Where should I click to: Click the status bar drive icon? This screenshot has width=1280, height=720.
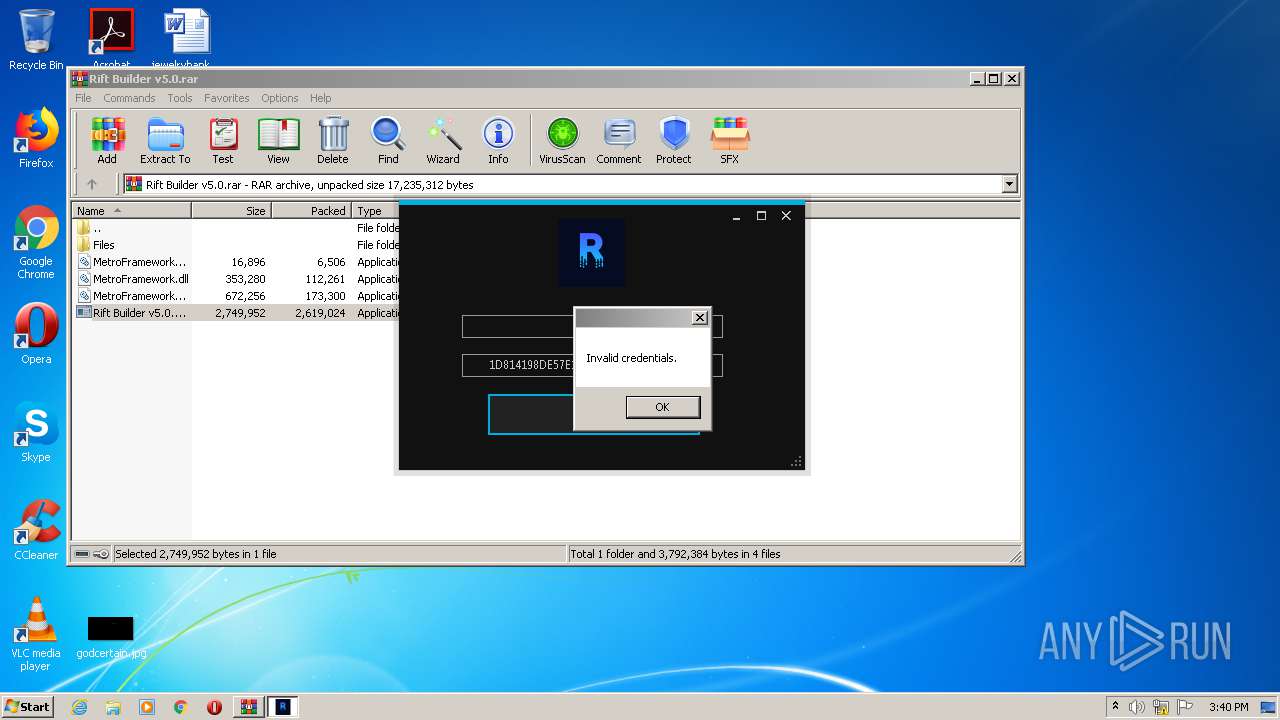click(x=82, y=554)
